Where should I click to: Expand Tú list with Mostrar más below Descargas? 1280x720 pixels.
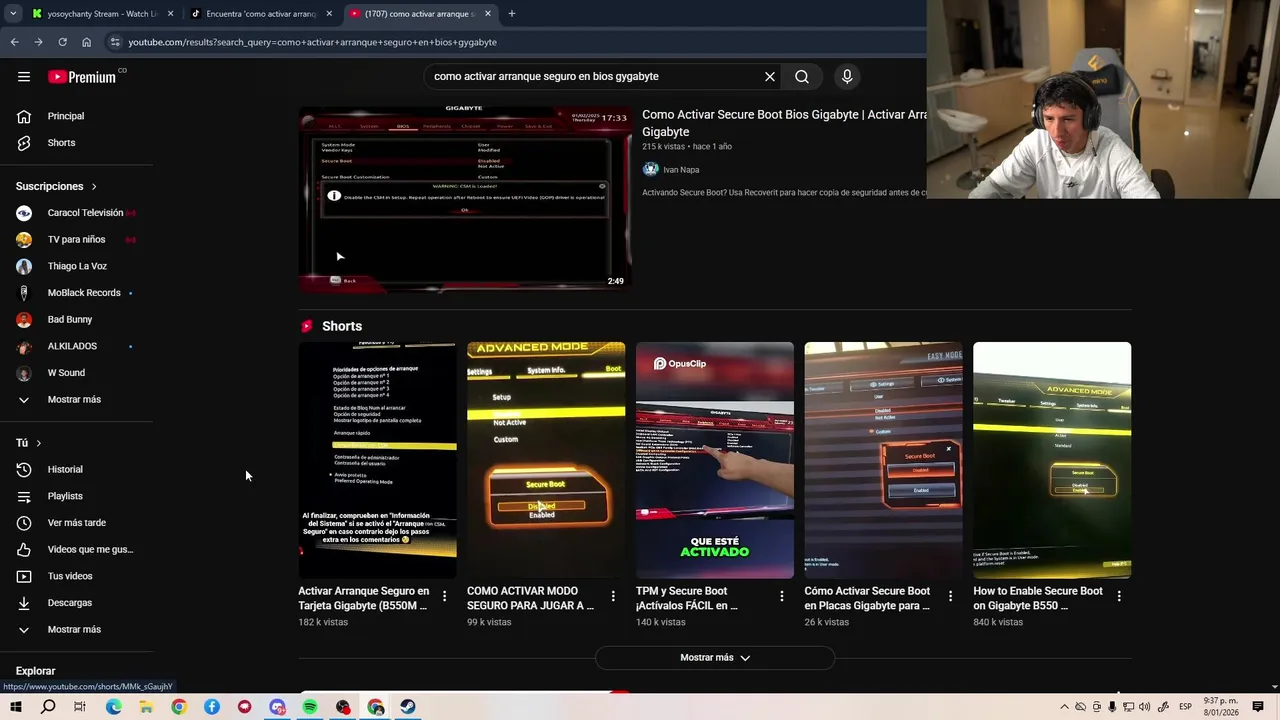(76, 630)
